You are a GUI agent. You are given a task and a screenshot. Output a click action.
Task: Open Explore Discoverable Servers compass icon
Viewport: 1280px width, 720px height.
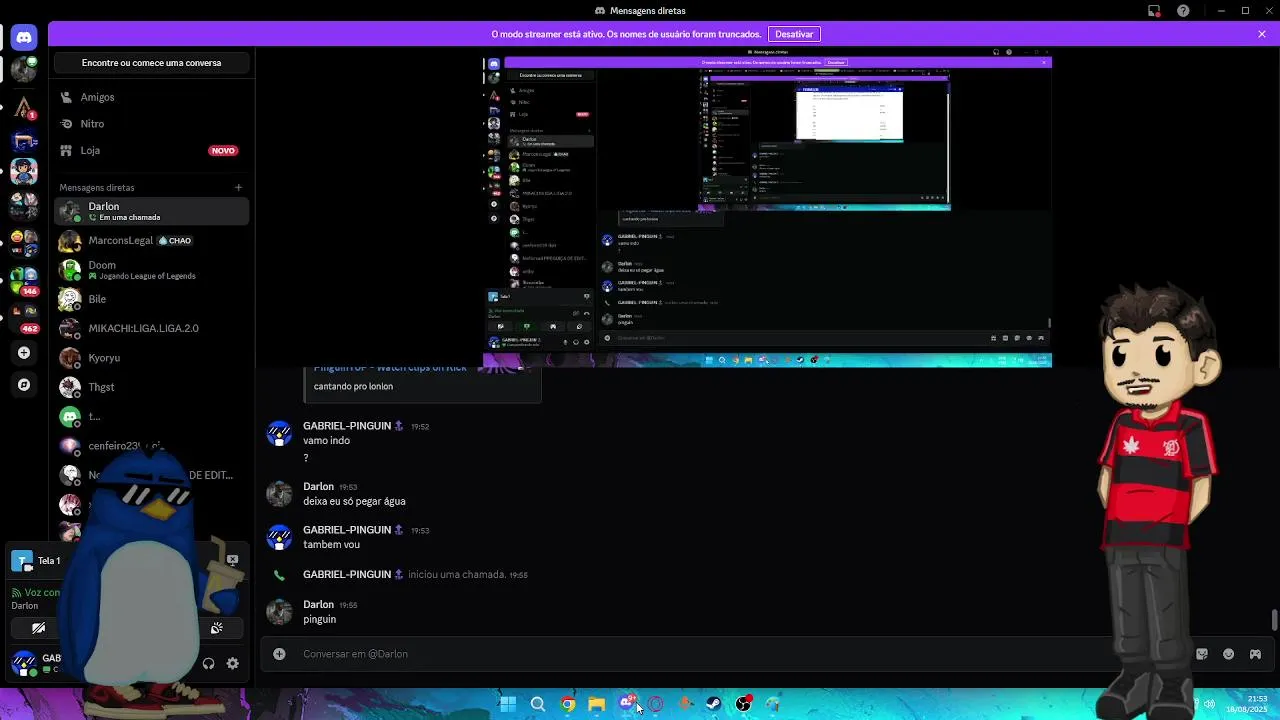click(x=24, y=384)
